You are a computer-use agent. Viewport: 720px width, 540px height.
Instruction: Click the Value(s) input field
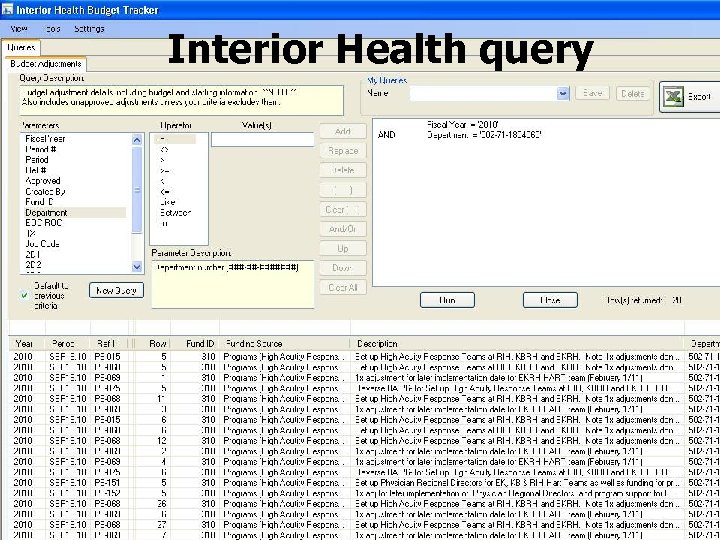click(263, 140)
